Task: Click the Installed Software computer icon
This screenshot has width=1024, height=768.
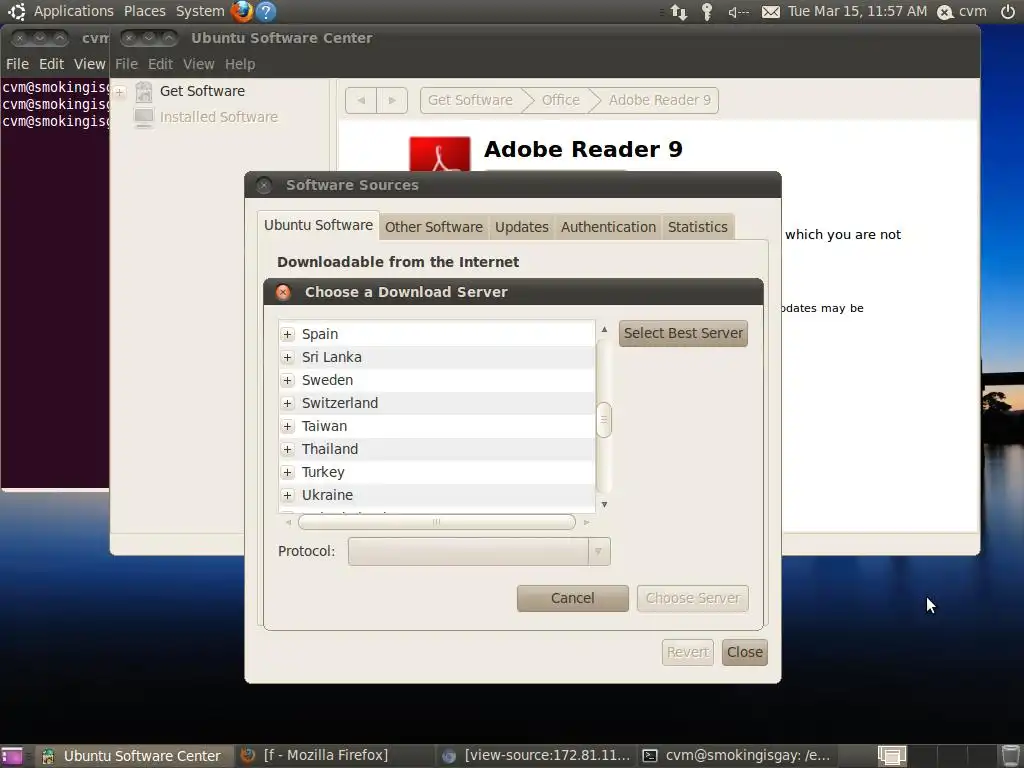Action: tap(144, 118)
